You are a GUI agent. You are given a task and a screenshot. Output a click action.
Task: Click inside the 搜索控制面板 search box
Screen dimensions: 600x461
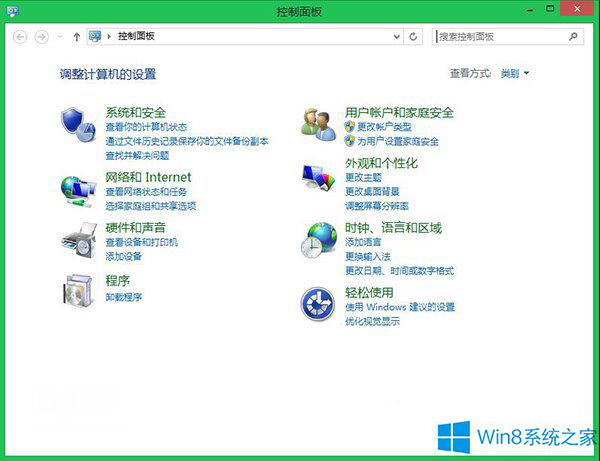[501, 37]
